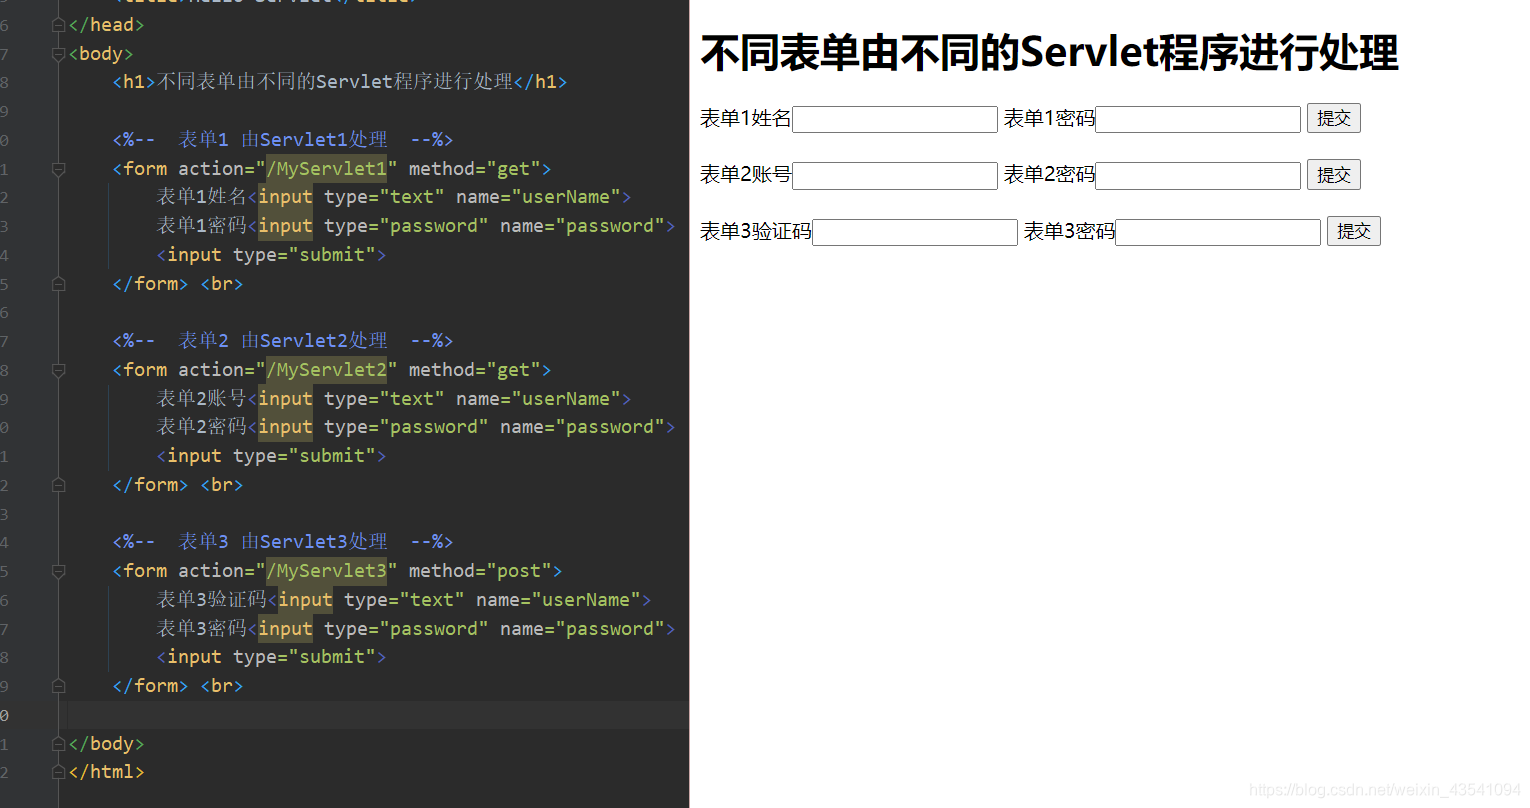Collapse the fold arrow beside the MyServlet3 form
1530x808 pixels.
pyautogui.click(x=57, y=571)
